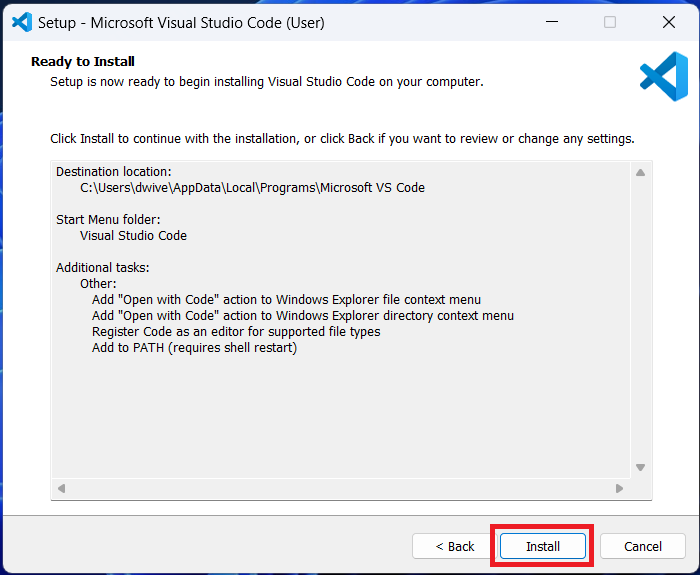
Task: Click the "Ready to Install" heading
Action: (x=83, y=62)
